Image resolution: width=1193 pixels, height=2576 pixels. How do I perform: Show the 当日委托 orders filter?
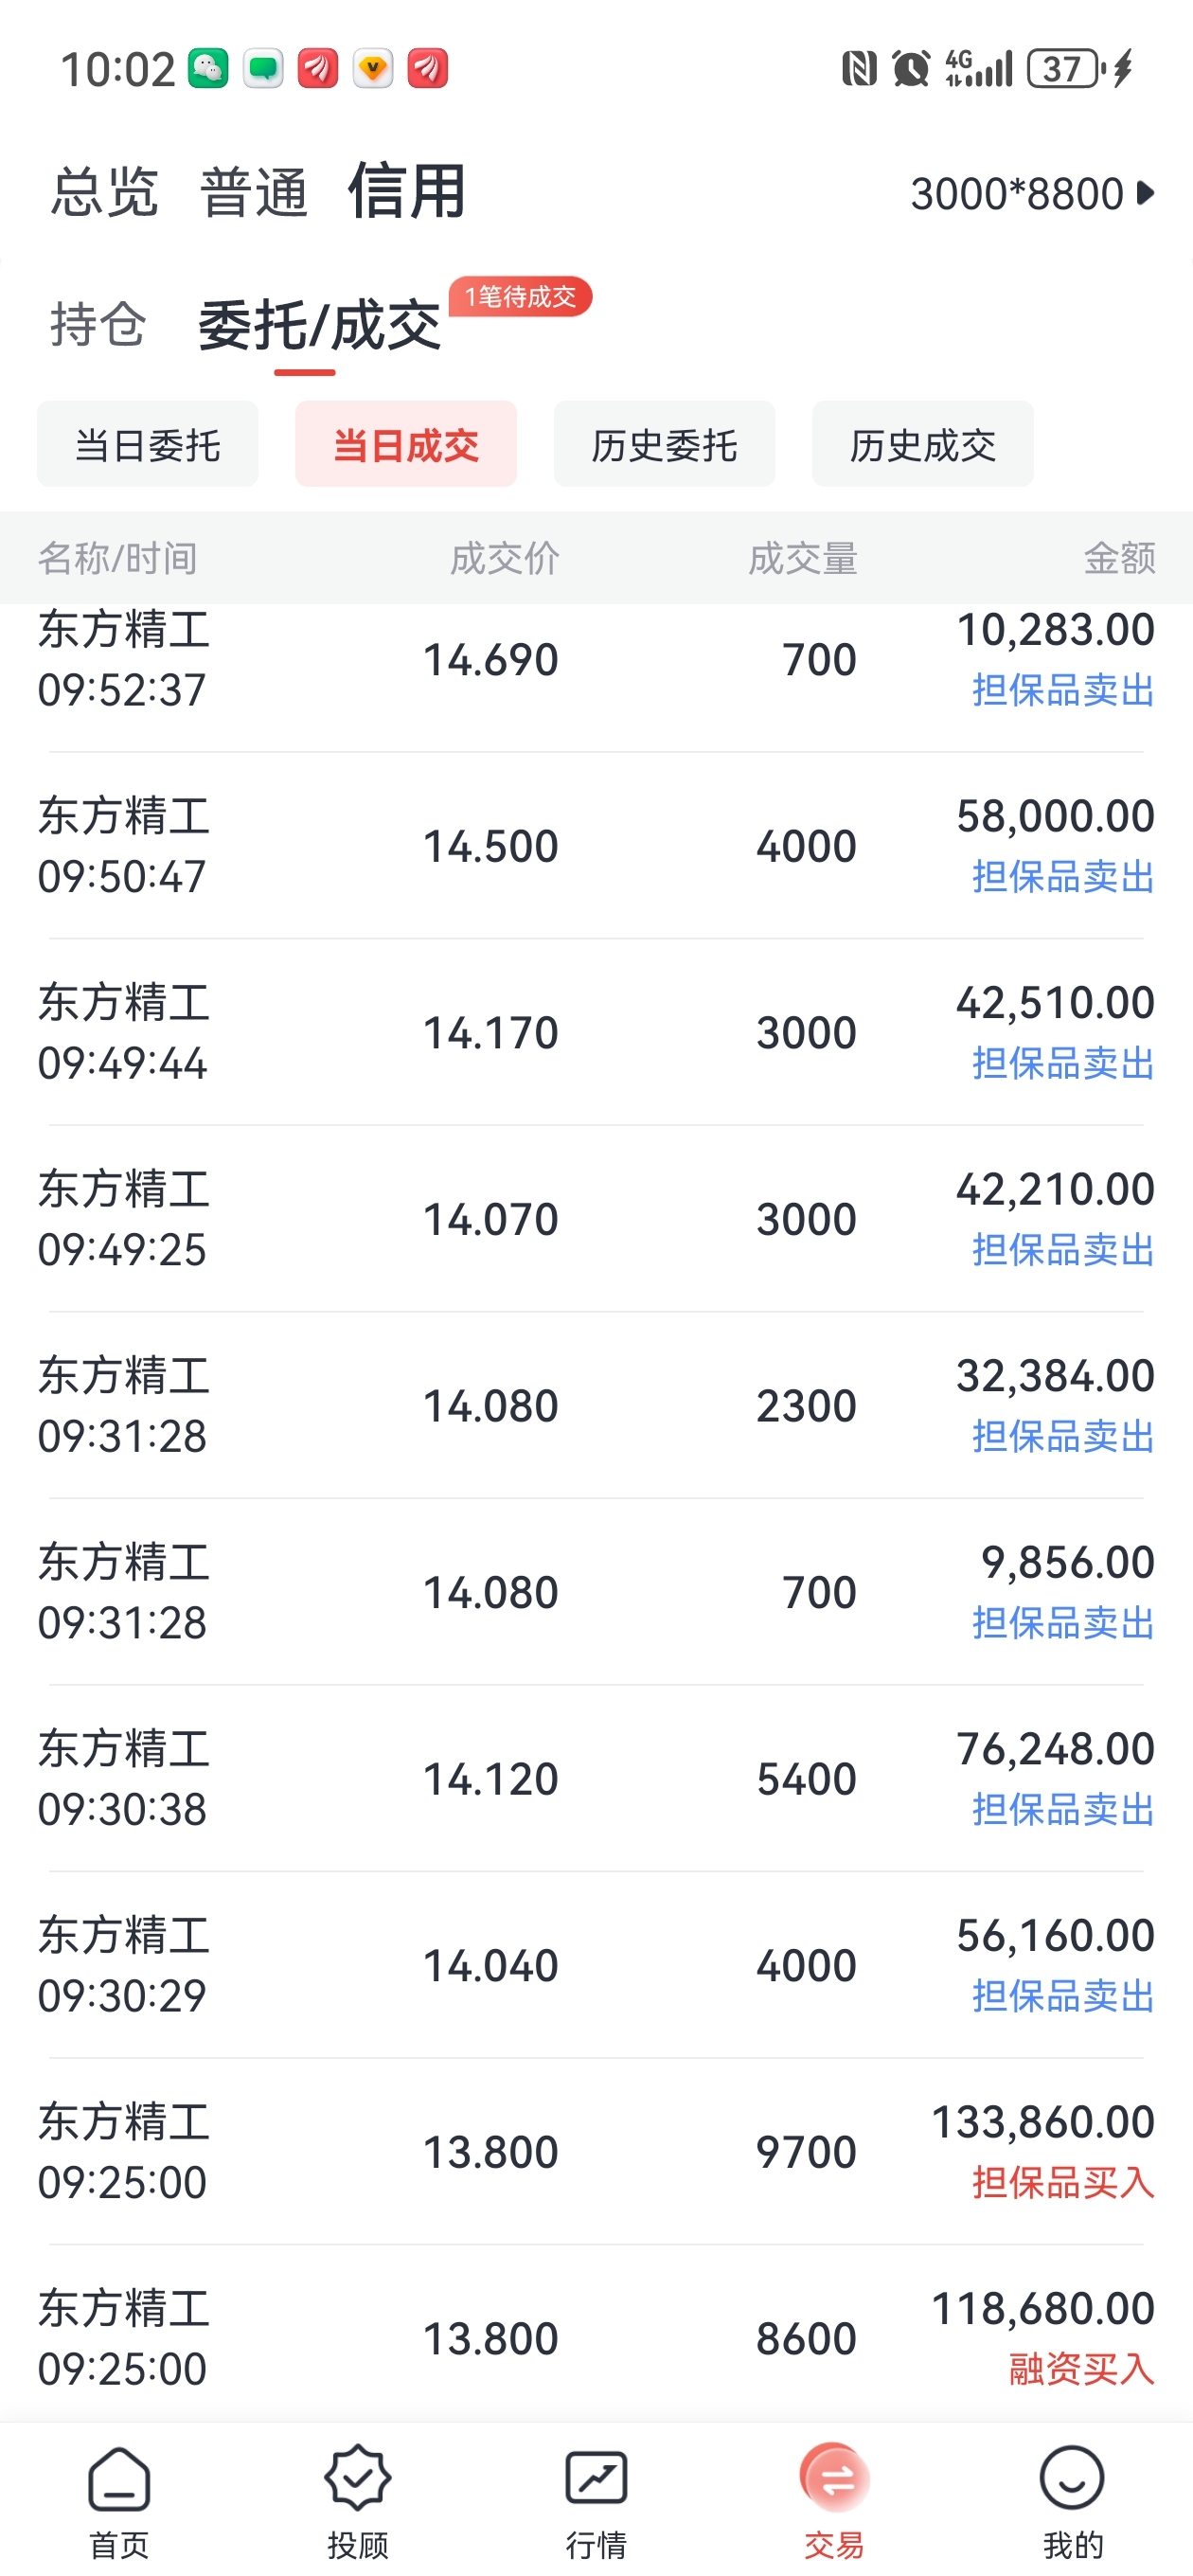(x=148, y=444)
